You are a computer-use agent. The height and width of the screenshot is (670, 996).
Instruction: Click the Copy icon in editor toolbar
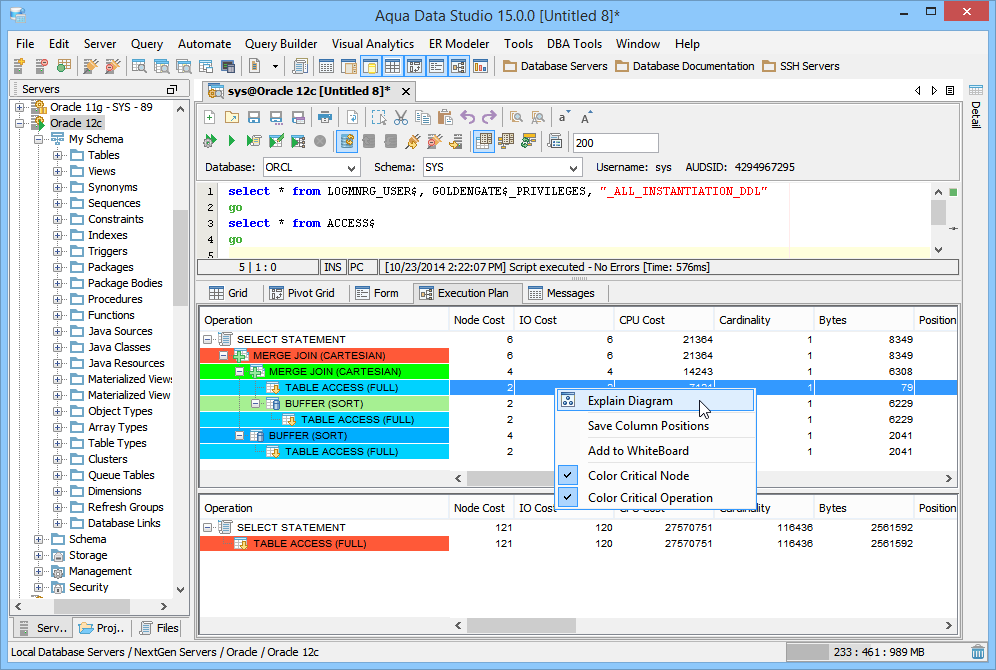(422, 117)
